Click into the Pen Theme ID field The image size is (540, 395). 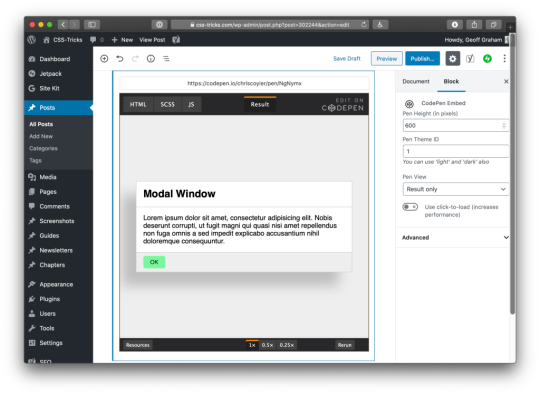click(456, 151)
